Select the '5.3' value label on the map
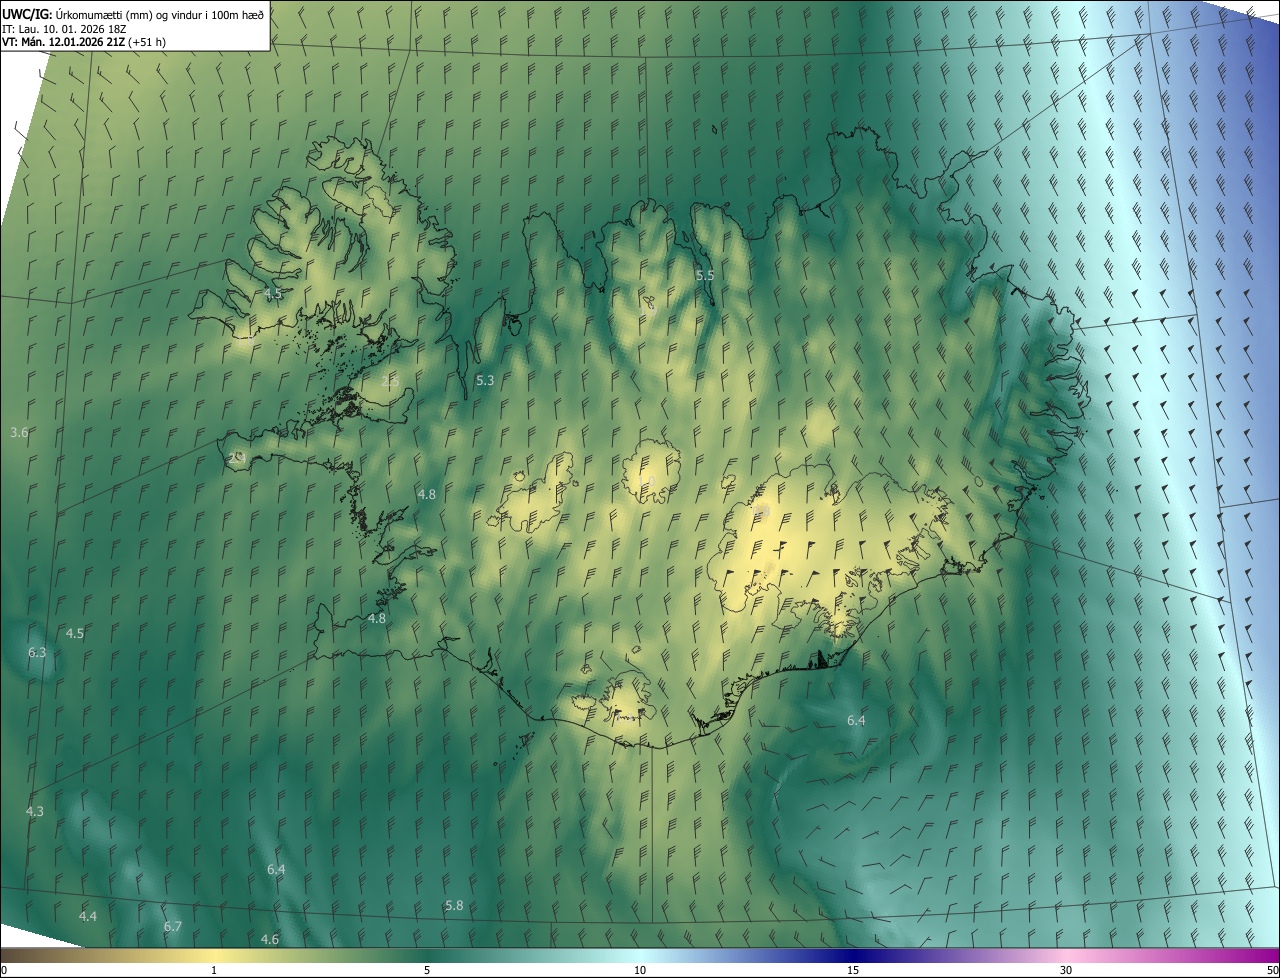 (485, 381)
